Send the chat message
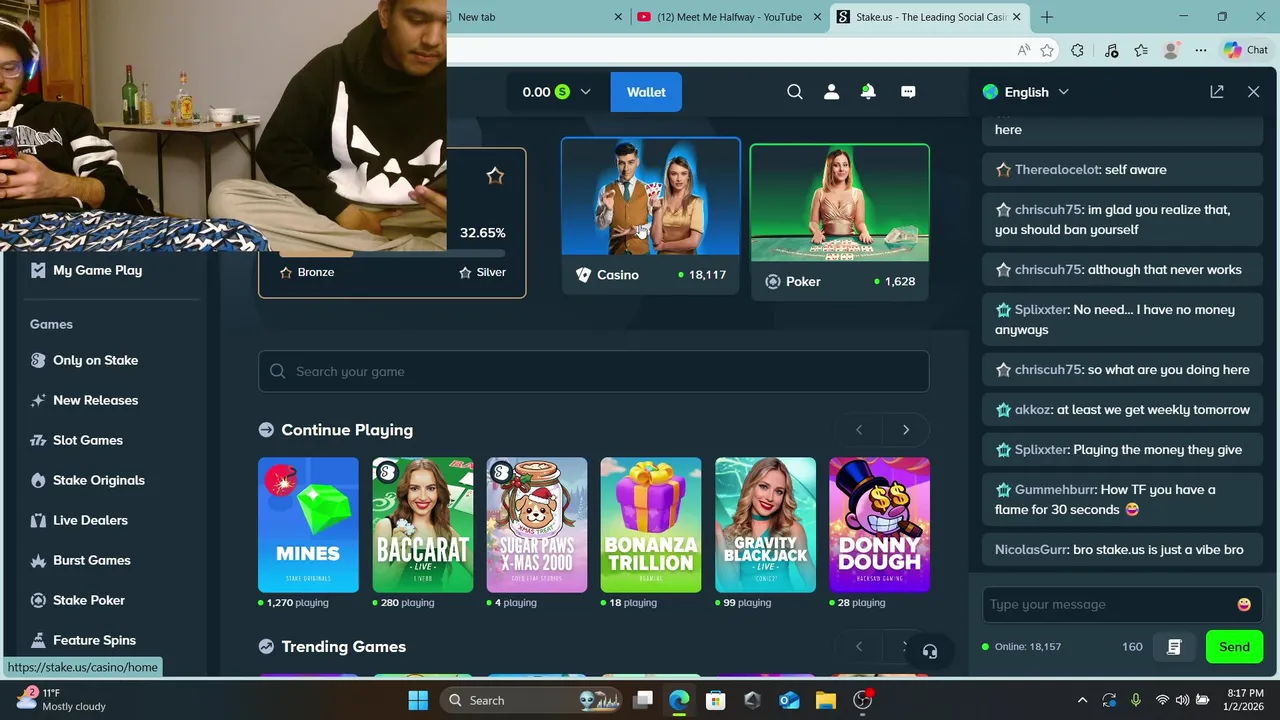Screen dimensions: 1280x720 1234,647
